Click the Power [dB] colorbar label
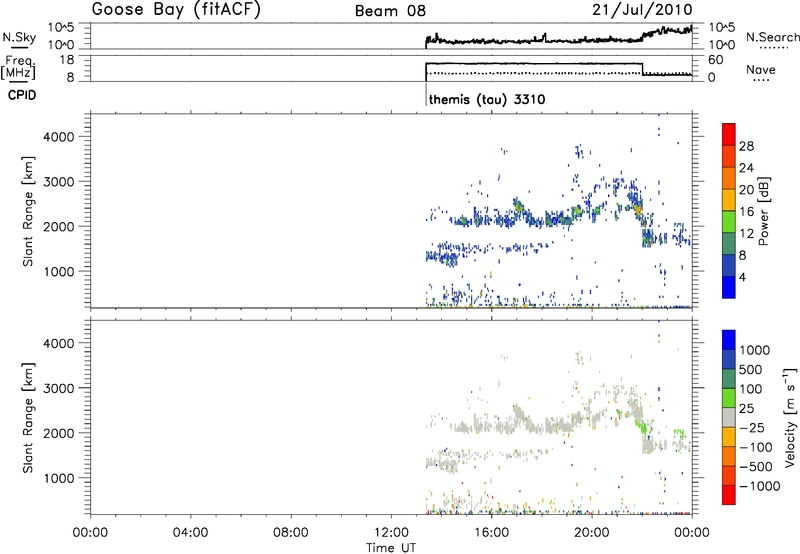 (x=763, y=211)
